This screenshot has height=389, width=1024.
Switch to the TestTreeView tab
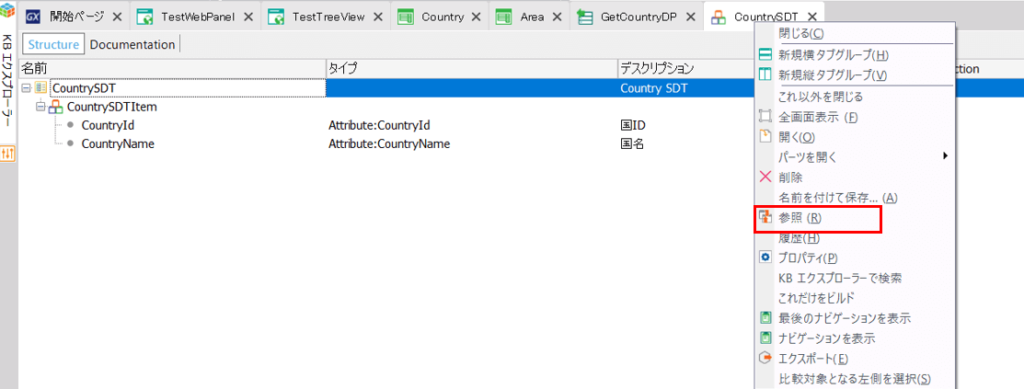(328, 17)
